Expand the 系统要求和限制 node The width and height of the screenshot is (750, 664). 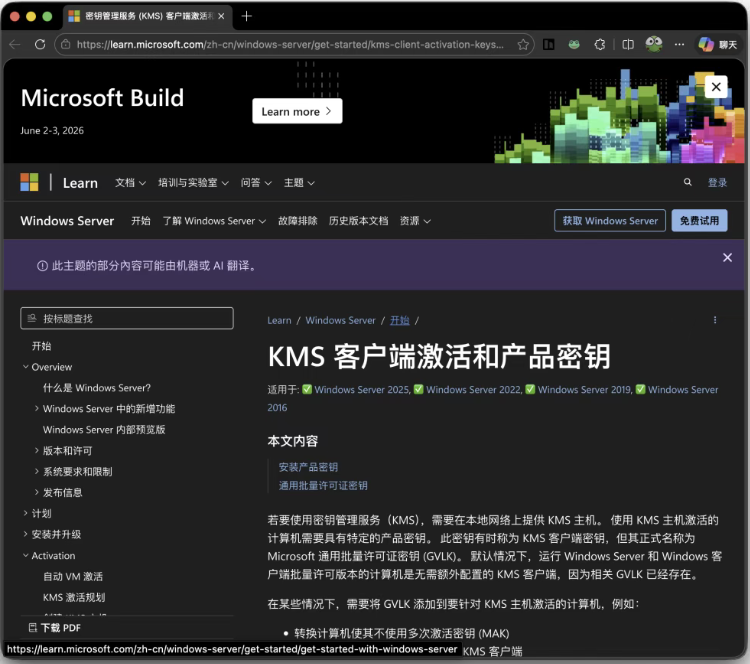[x=37, y=471]
